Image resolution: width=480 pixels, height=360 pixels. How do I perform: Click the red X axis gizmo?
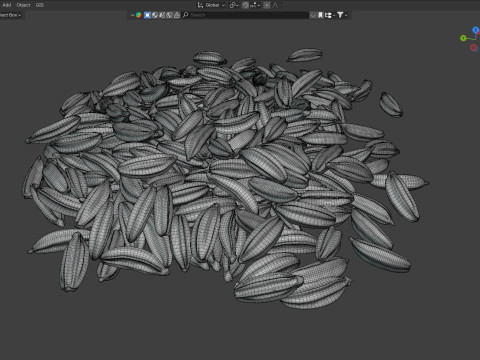pos(473,48)
